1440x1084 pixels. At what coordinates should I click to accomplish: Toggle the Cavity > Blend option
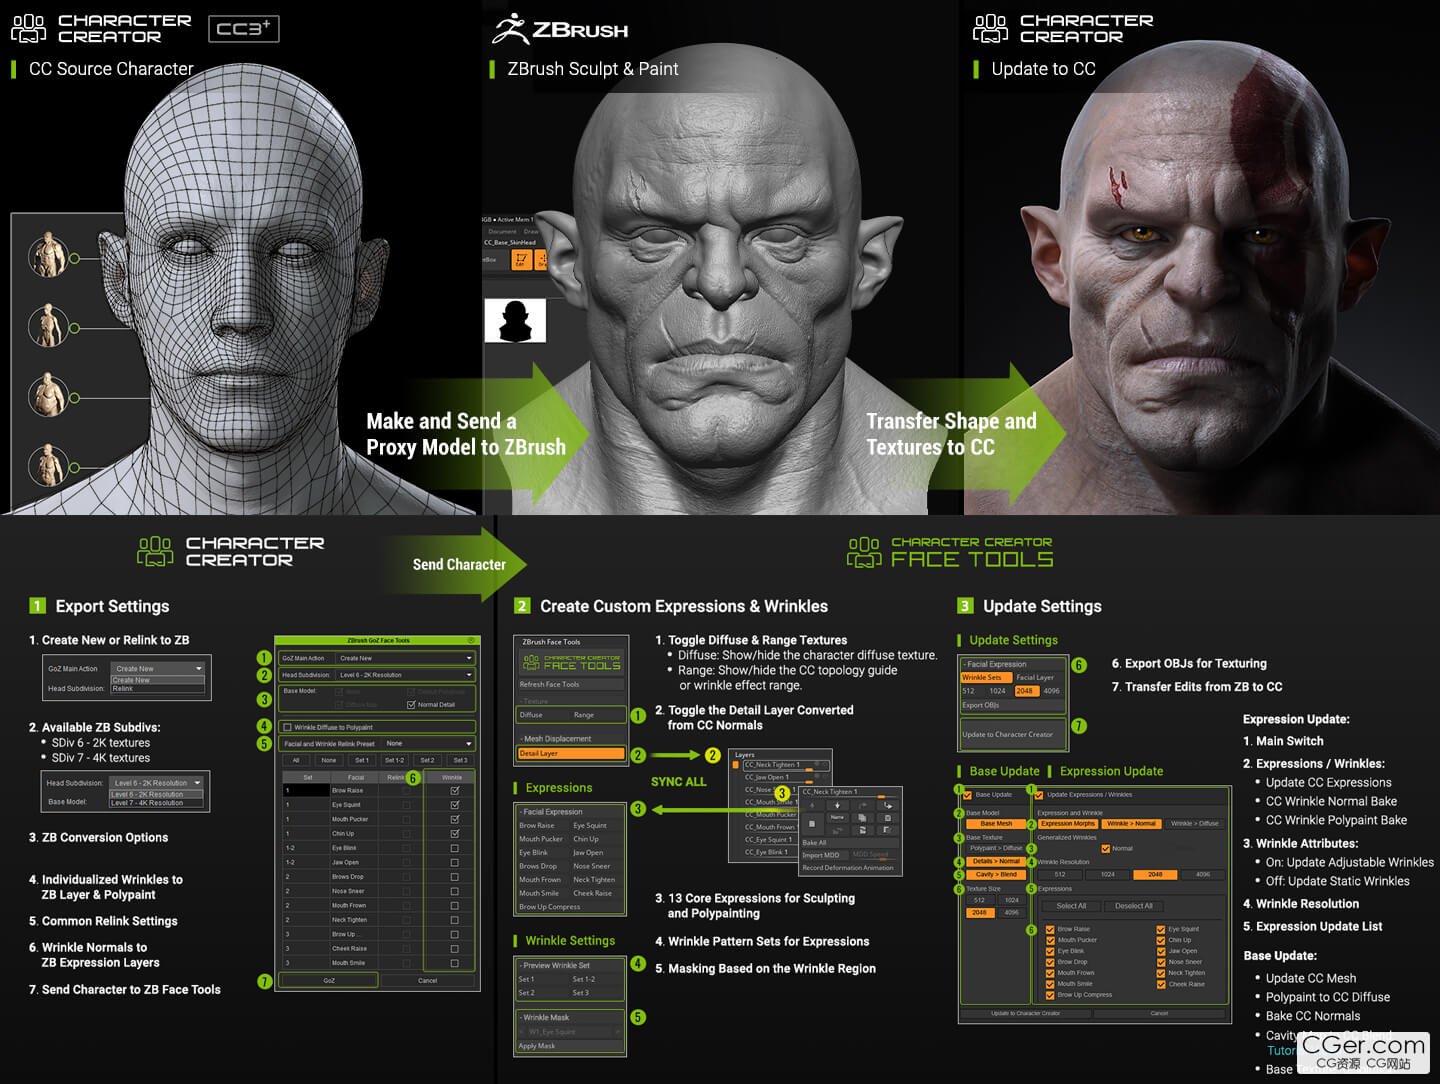[996, 874]
